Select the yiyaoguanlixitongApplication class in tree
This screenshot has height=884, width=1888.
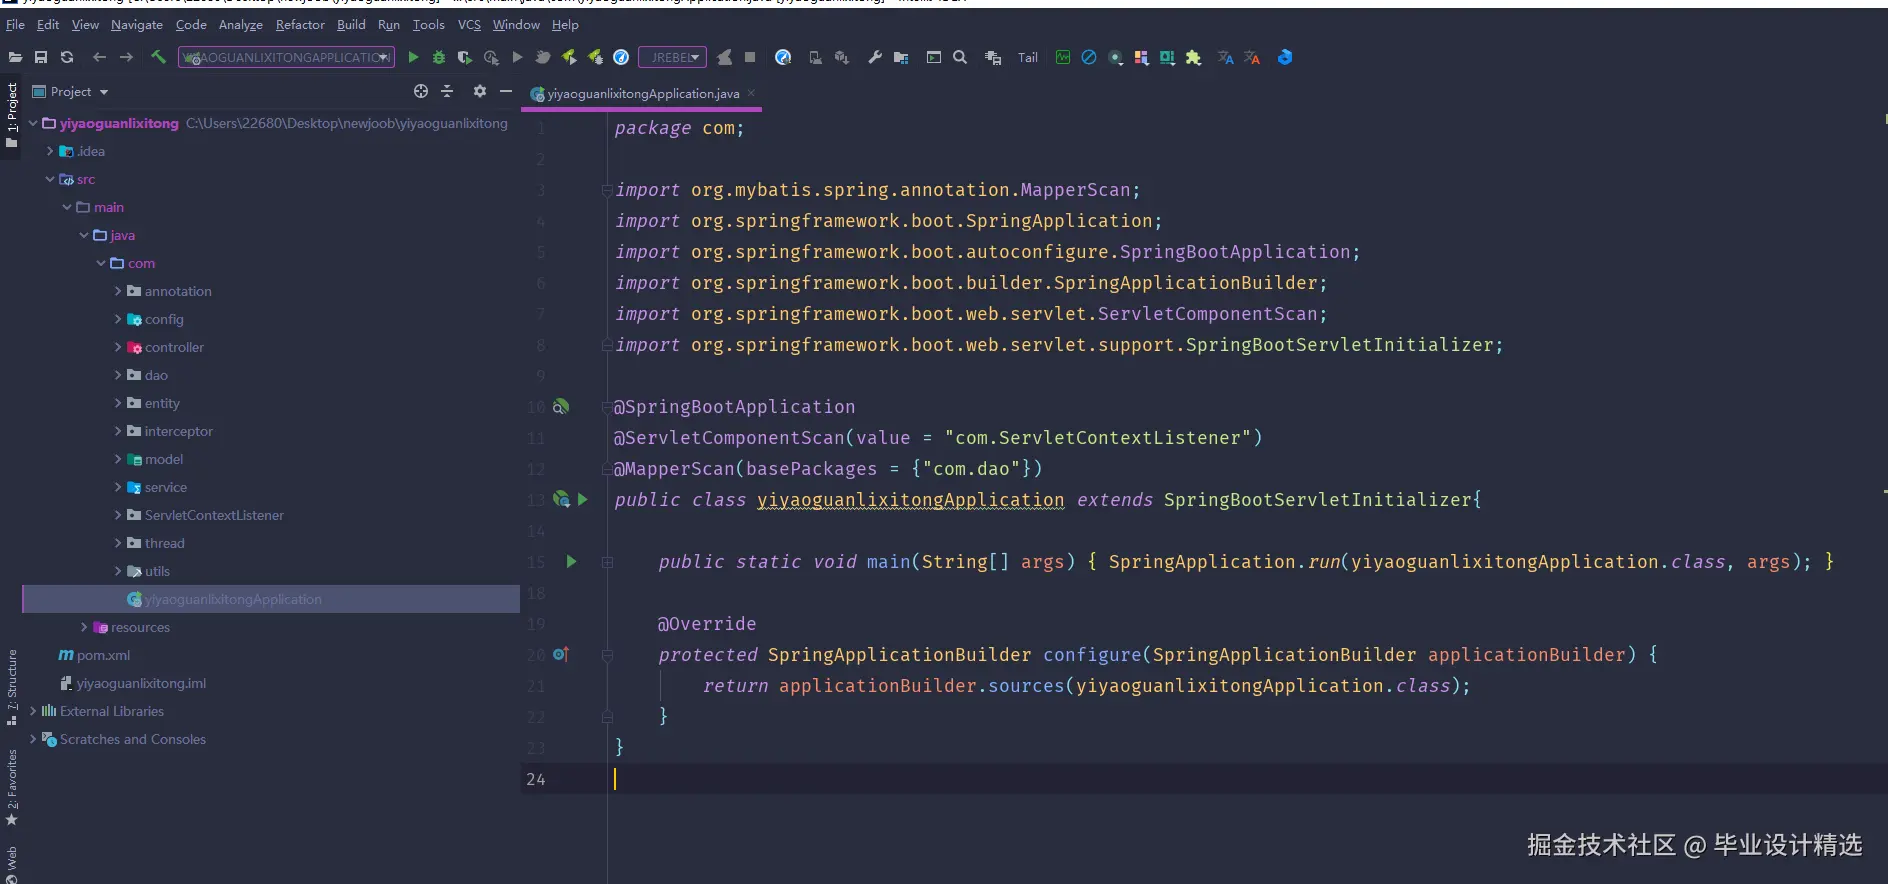[x=271, y=600]
